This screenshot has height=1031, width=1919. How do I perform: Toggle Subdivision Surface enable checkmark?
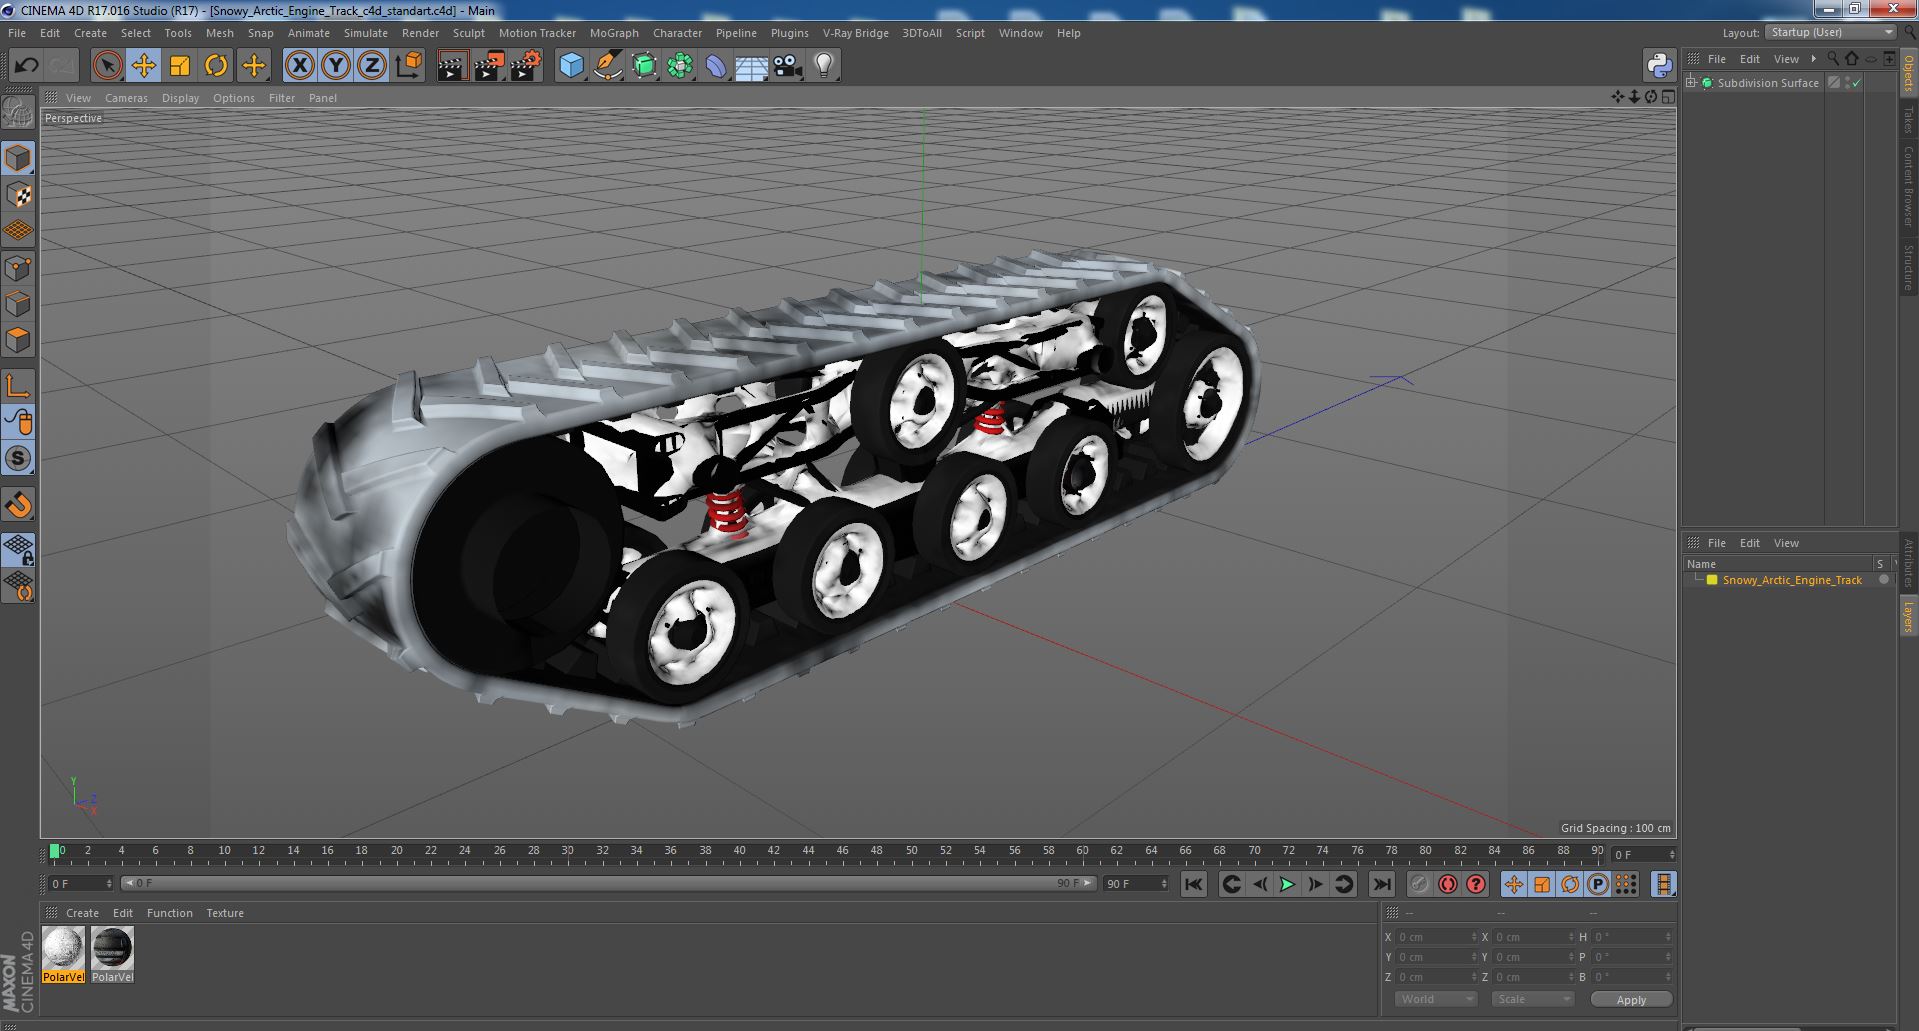pyautogui.click(x=1857, y=83)
